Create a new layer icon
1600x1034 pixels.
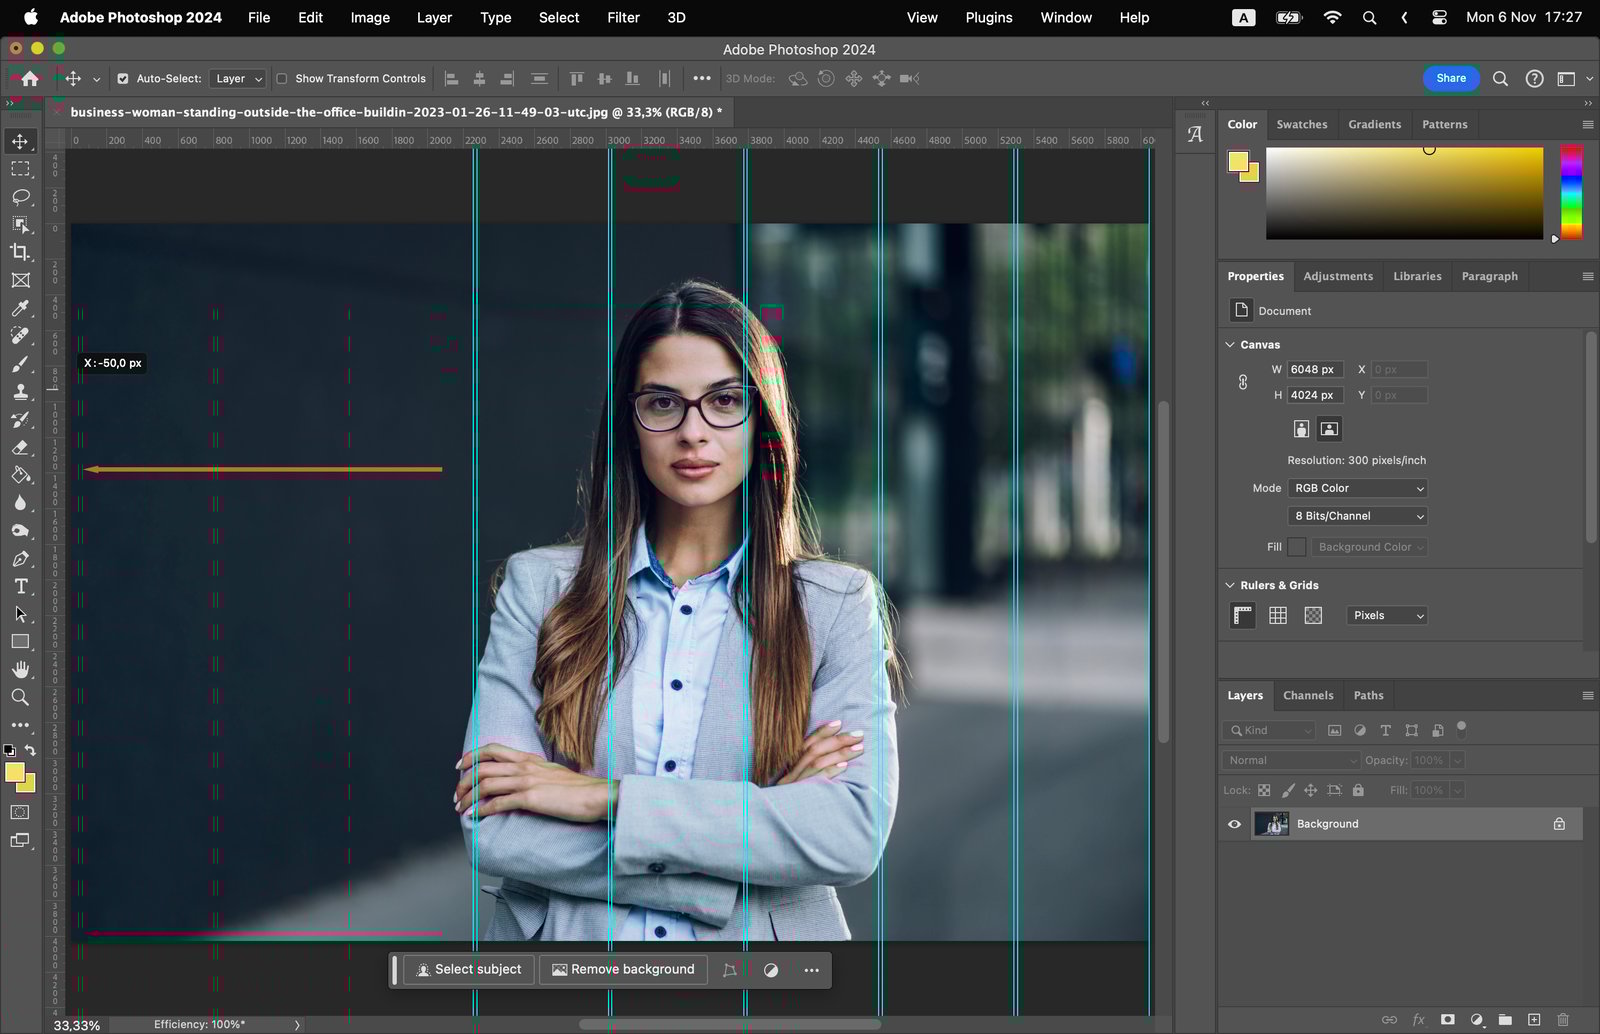(1534, 1019)
